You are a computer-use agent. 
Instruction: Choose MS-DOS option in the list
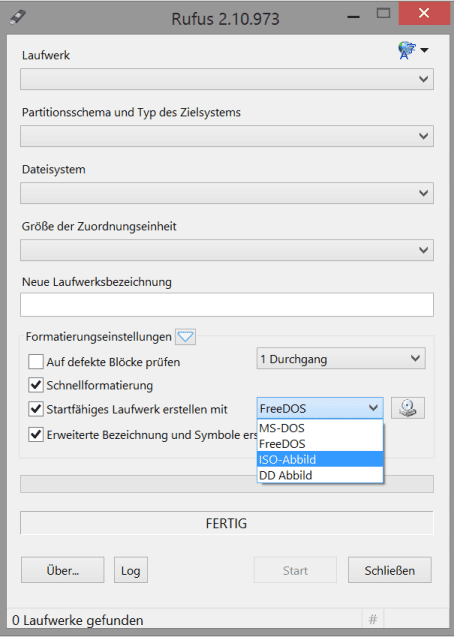pos(320,428)
